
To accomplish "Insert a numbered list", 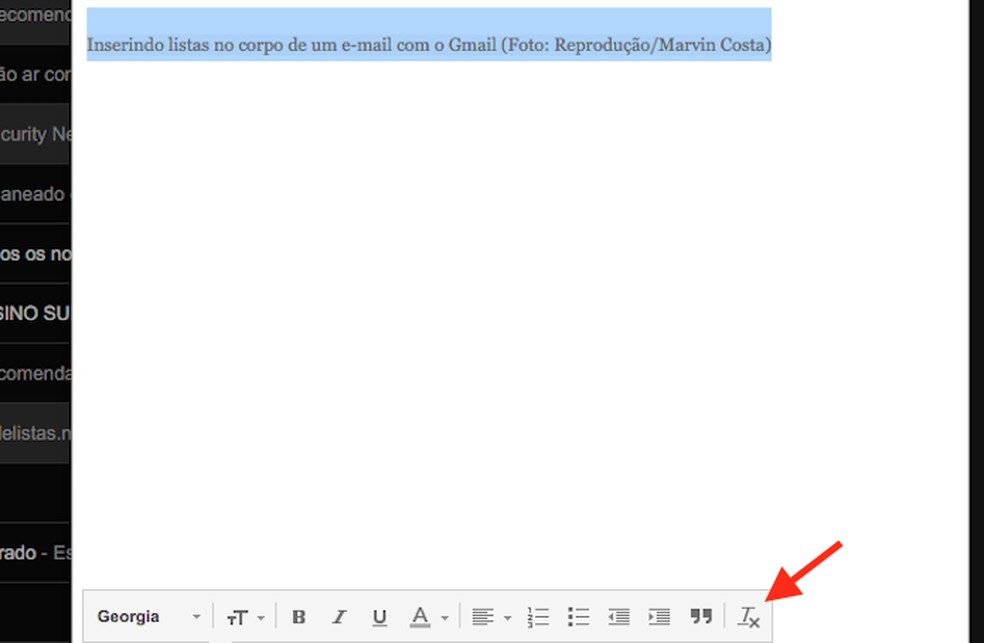I will click(538, 617).
